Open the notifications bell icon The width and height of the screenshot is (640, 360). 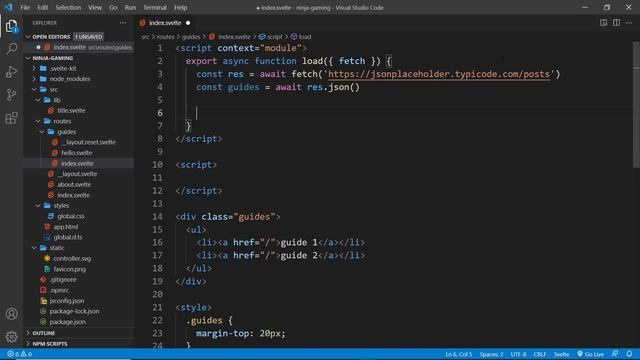[x=629, y=354]
